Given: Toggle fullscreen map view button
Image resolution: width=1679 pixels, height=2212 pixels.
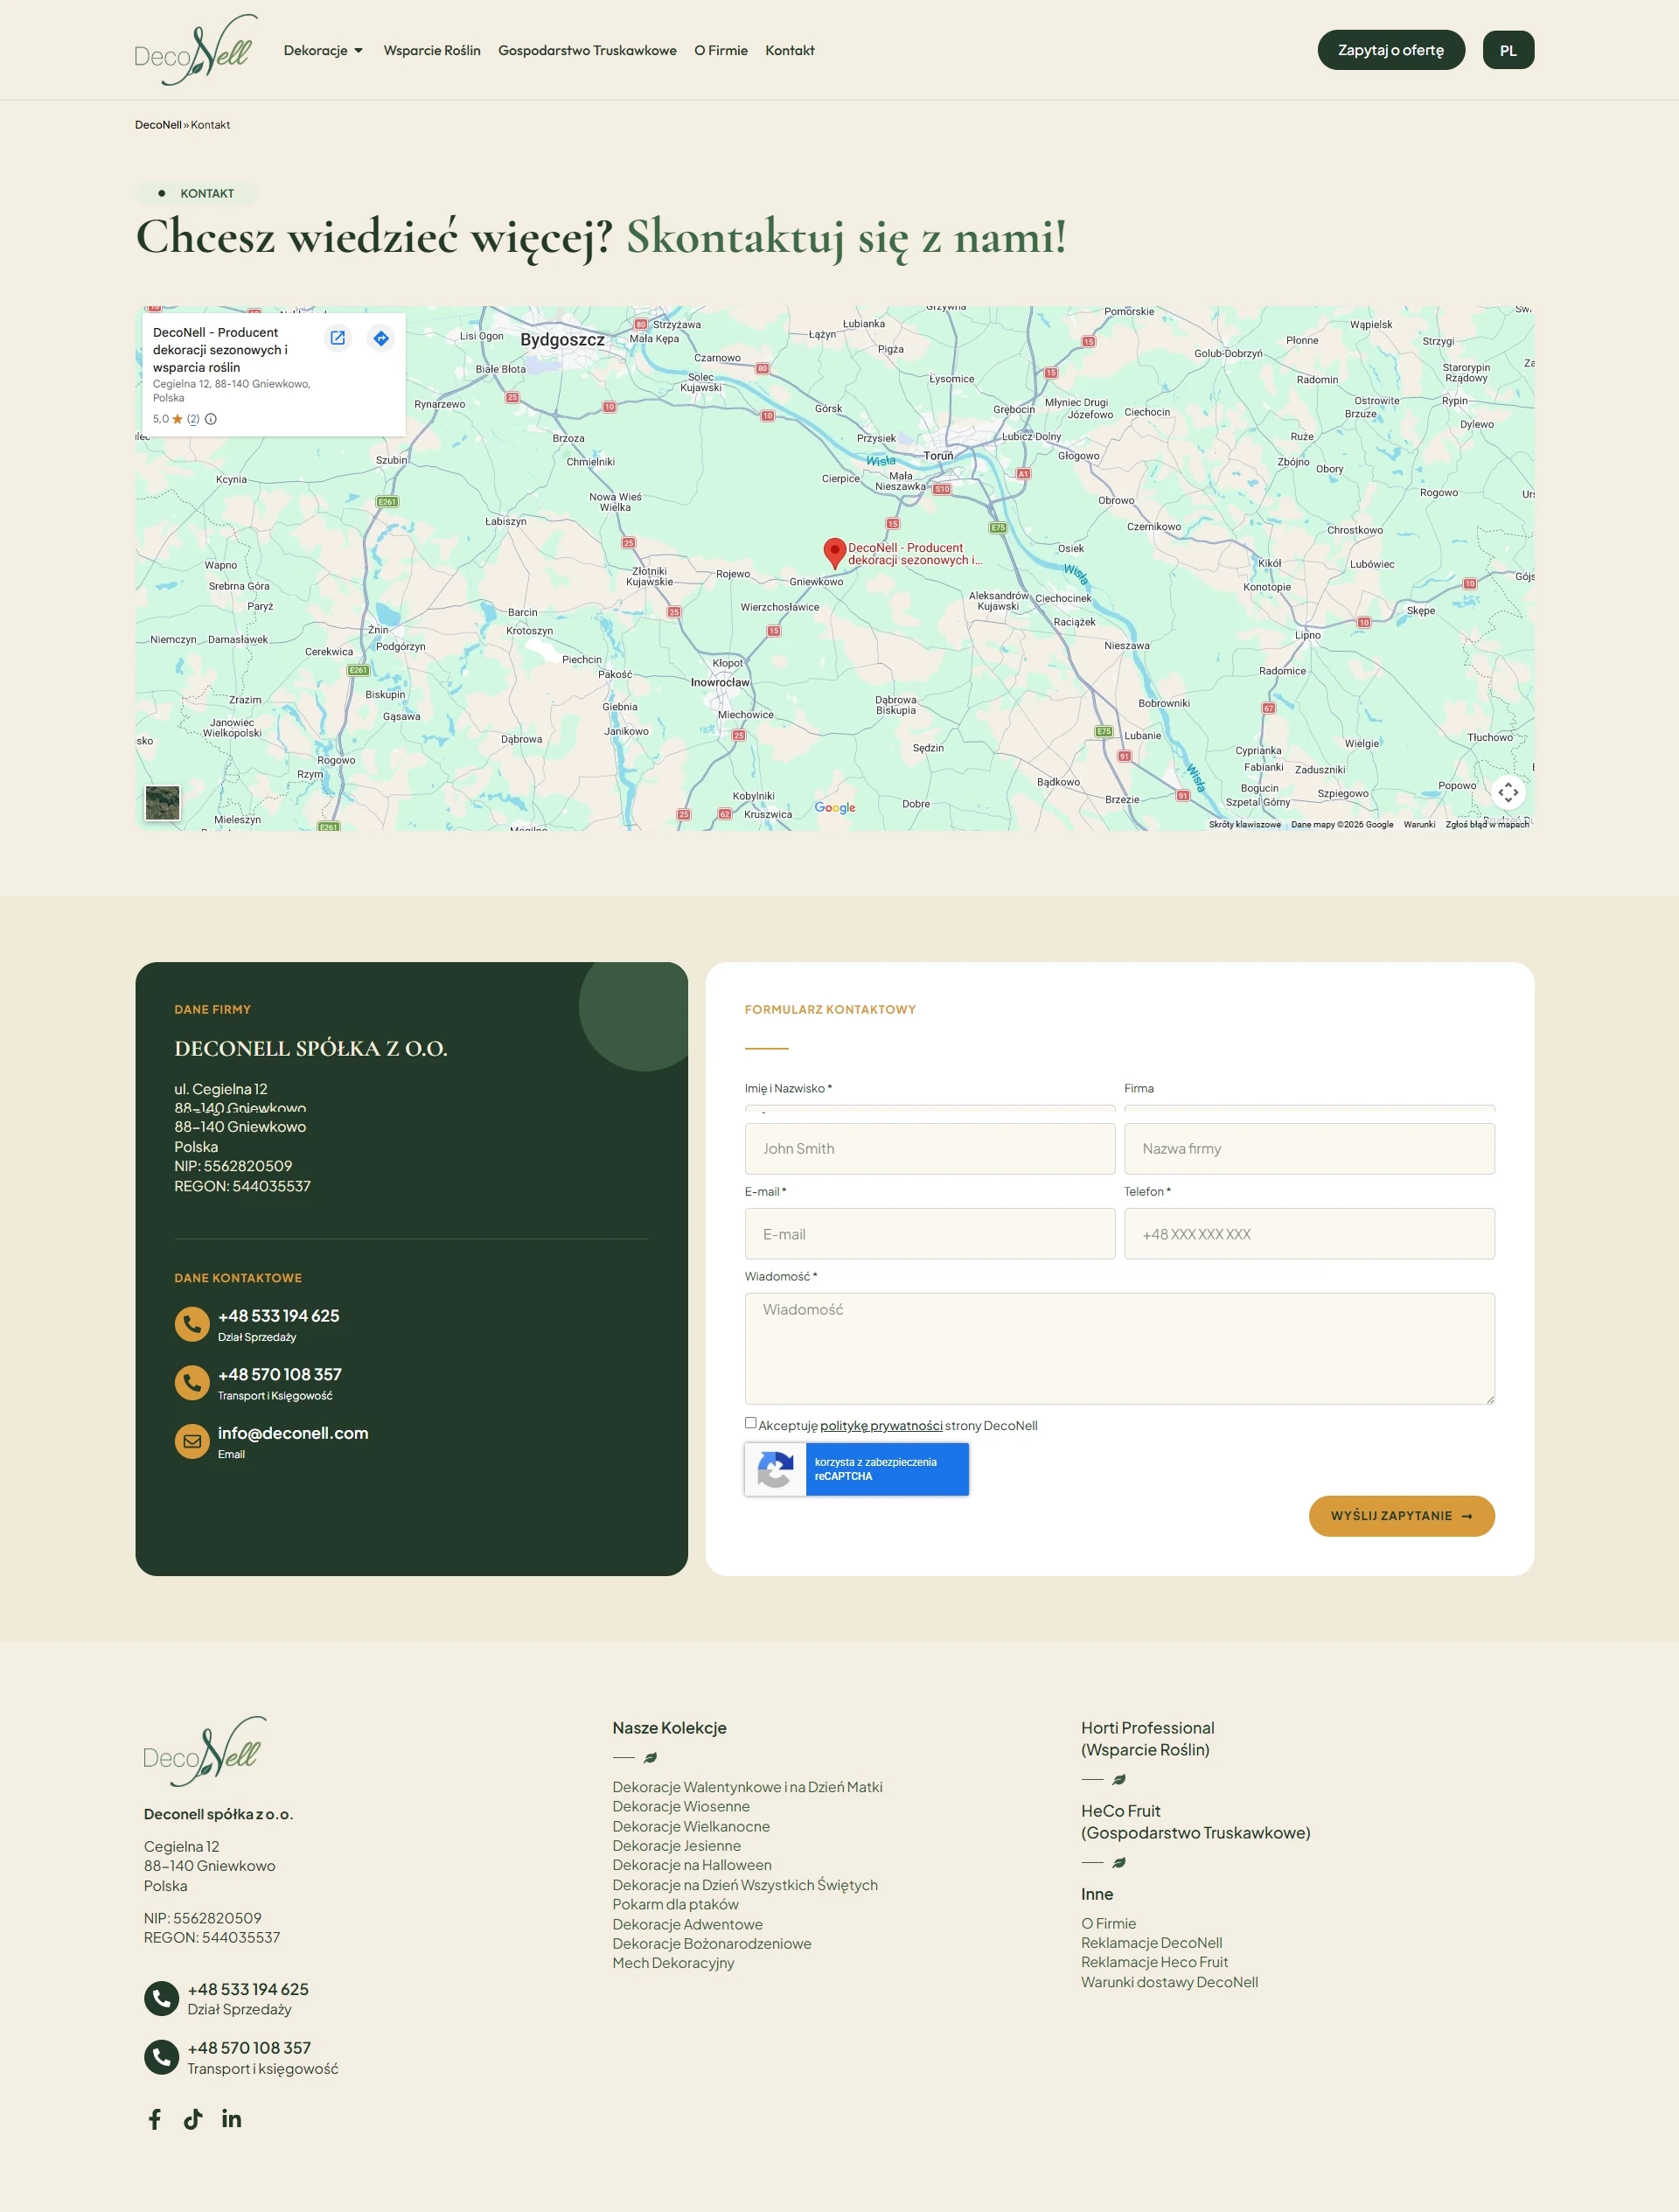Looking at the screenshot, I should [1508, 792].
